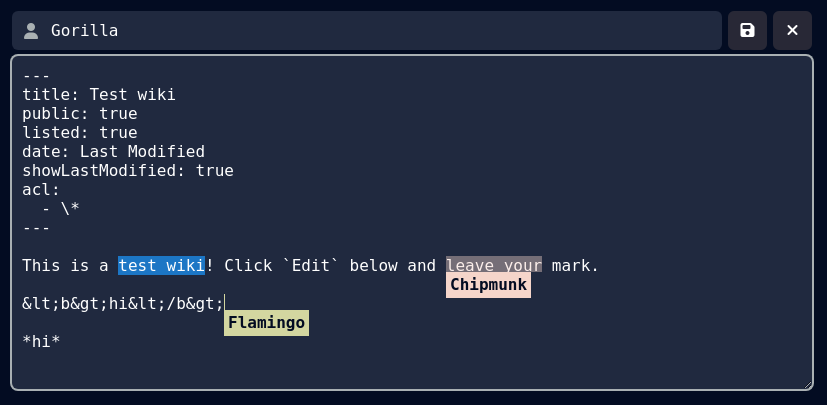Click the word 'mark.' in the sentence
This screenshot has width=827, height=405.
tap(575, 265)
